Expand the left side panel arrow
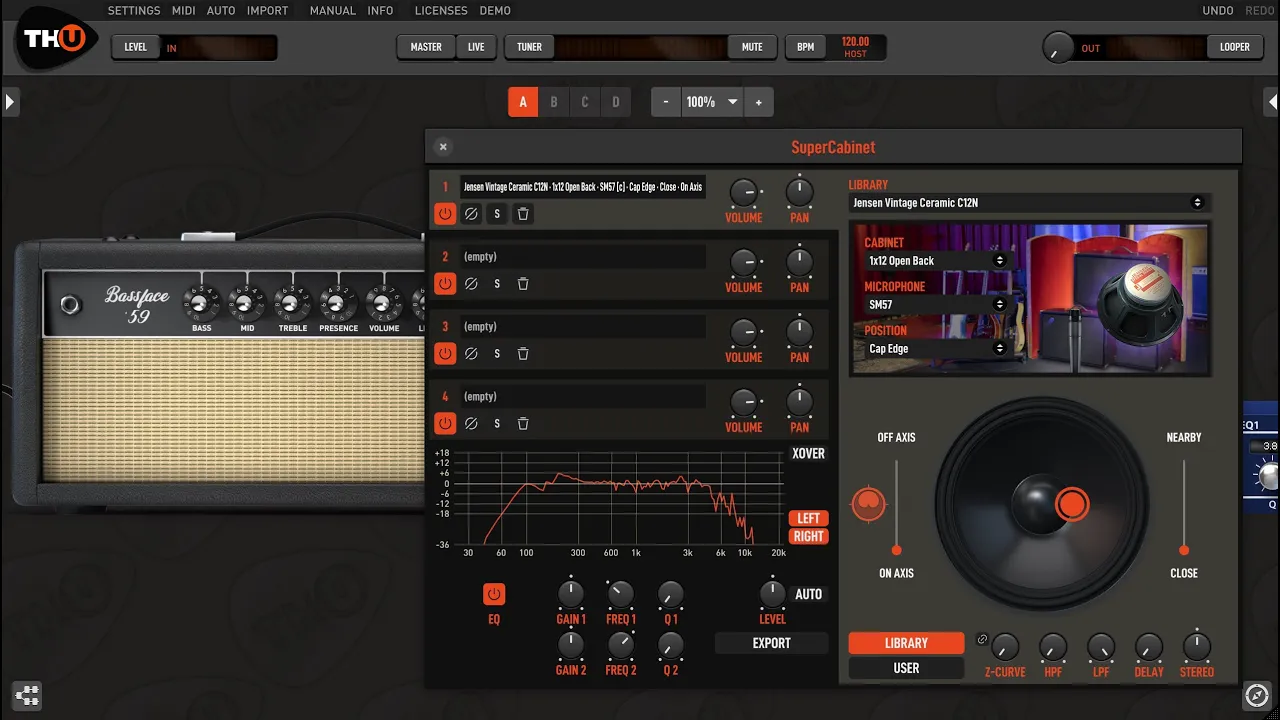1280x720 pixels. [10, 102]
